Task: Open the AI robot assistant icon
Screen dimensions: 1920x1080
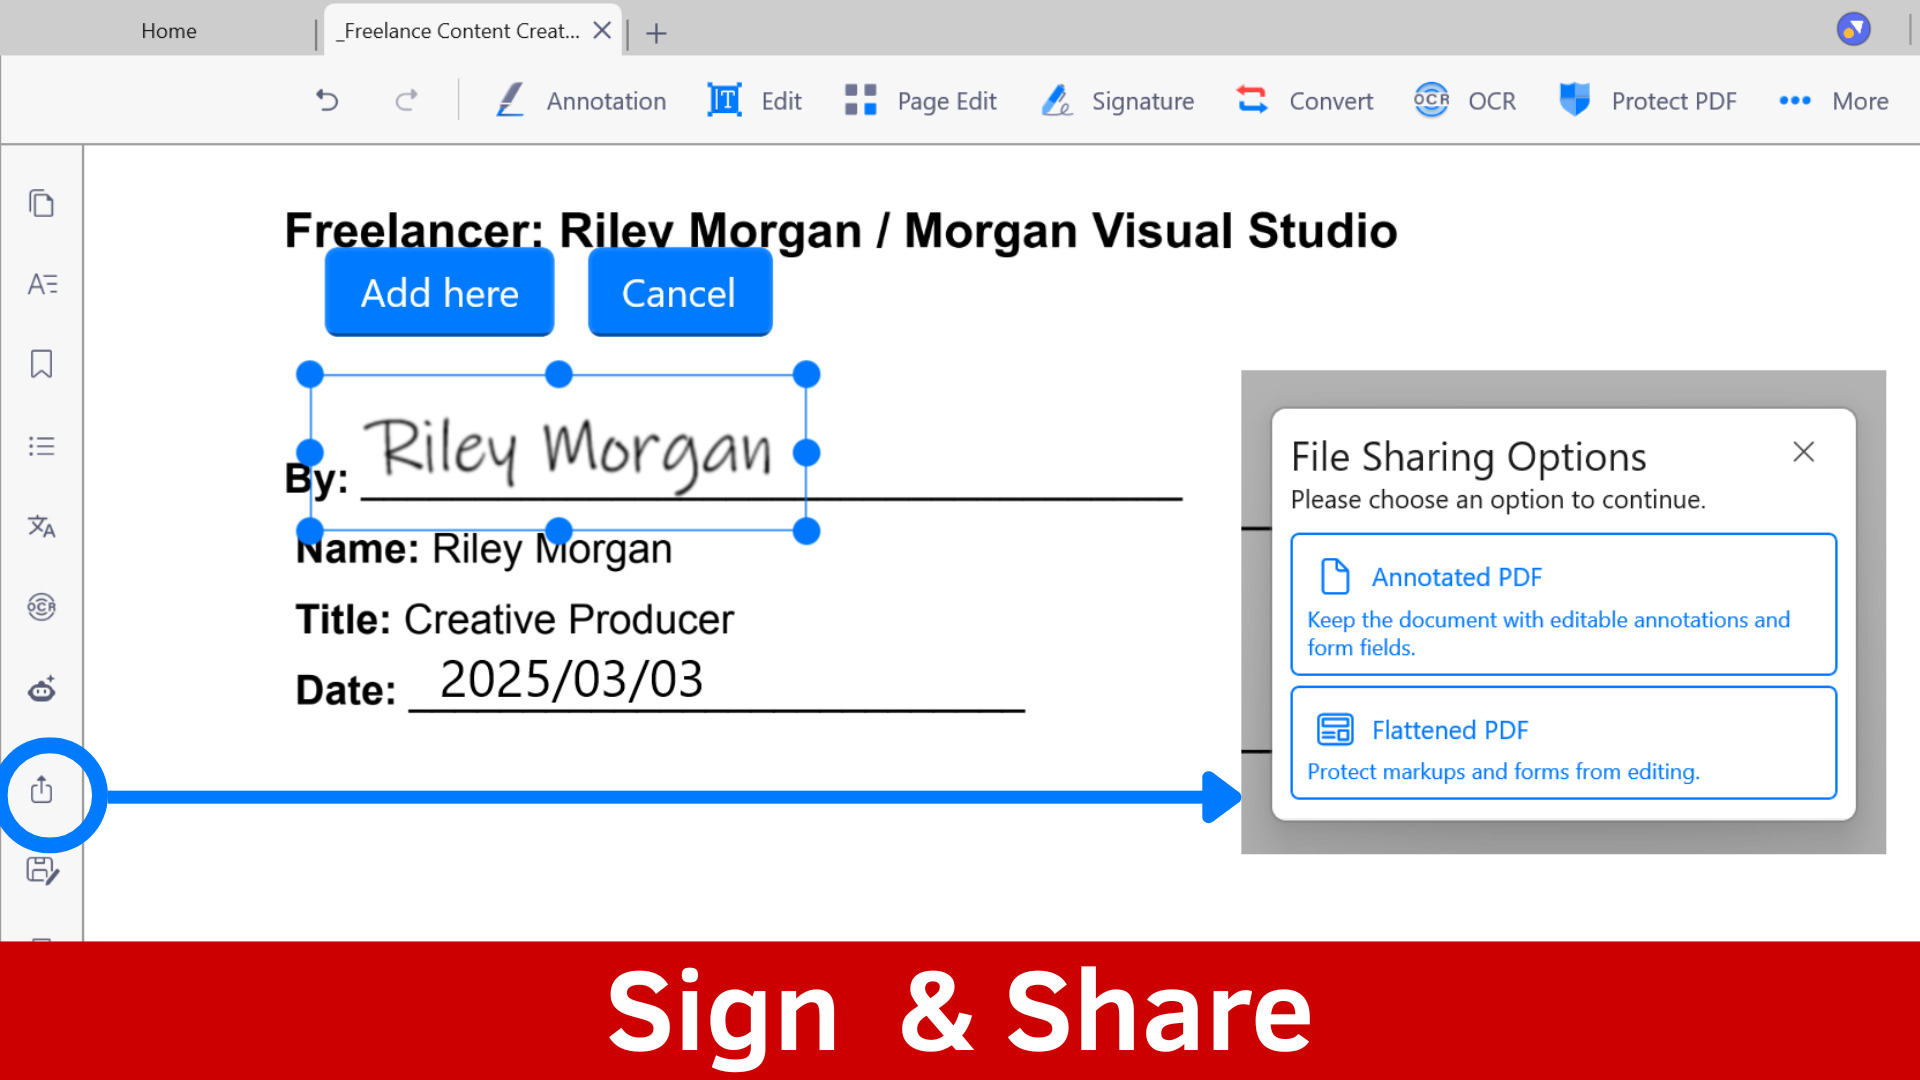Action: [41, 689]
